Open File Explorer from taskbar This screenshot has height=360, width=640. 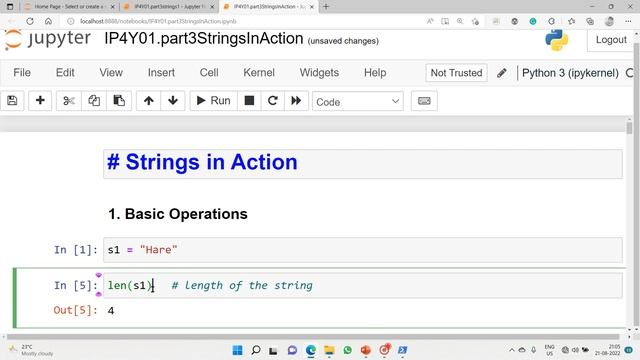coord(329,350)
